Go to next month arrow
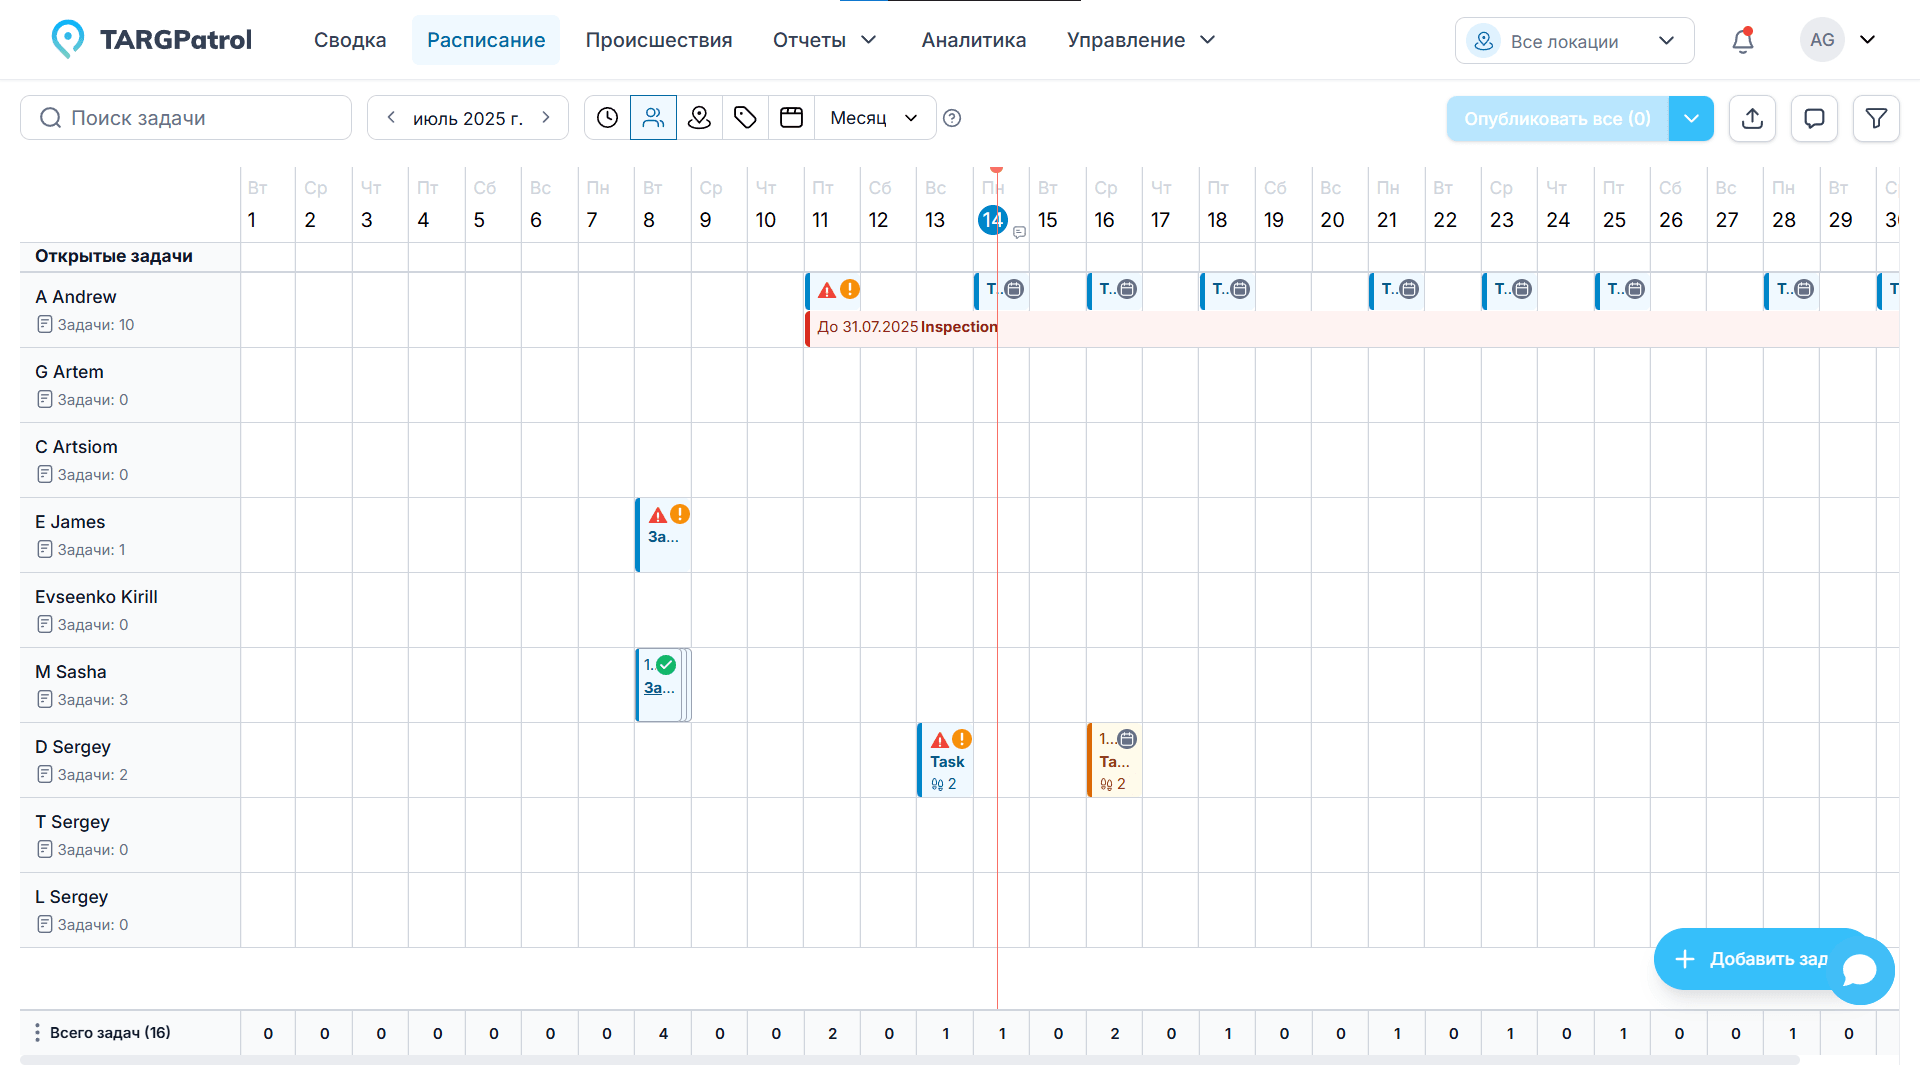Viewport: 1920px width, 1080px height. [x=546, y=118]
